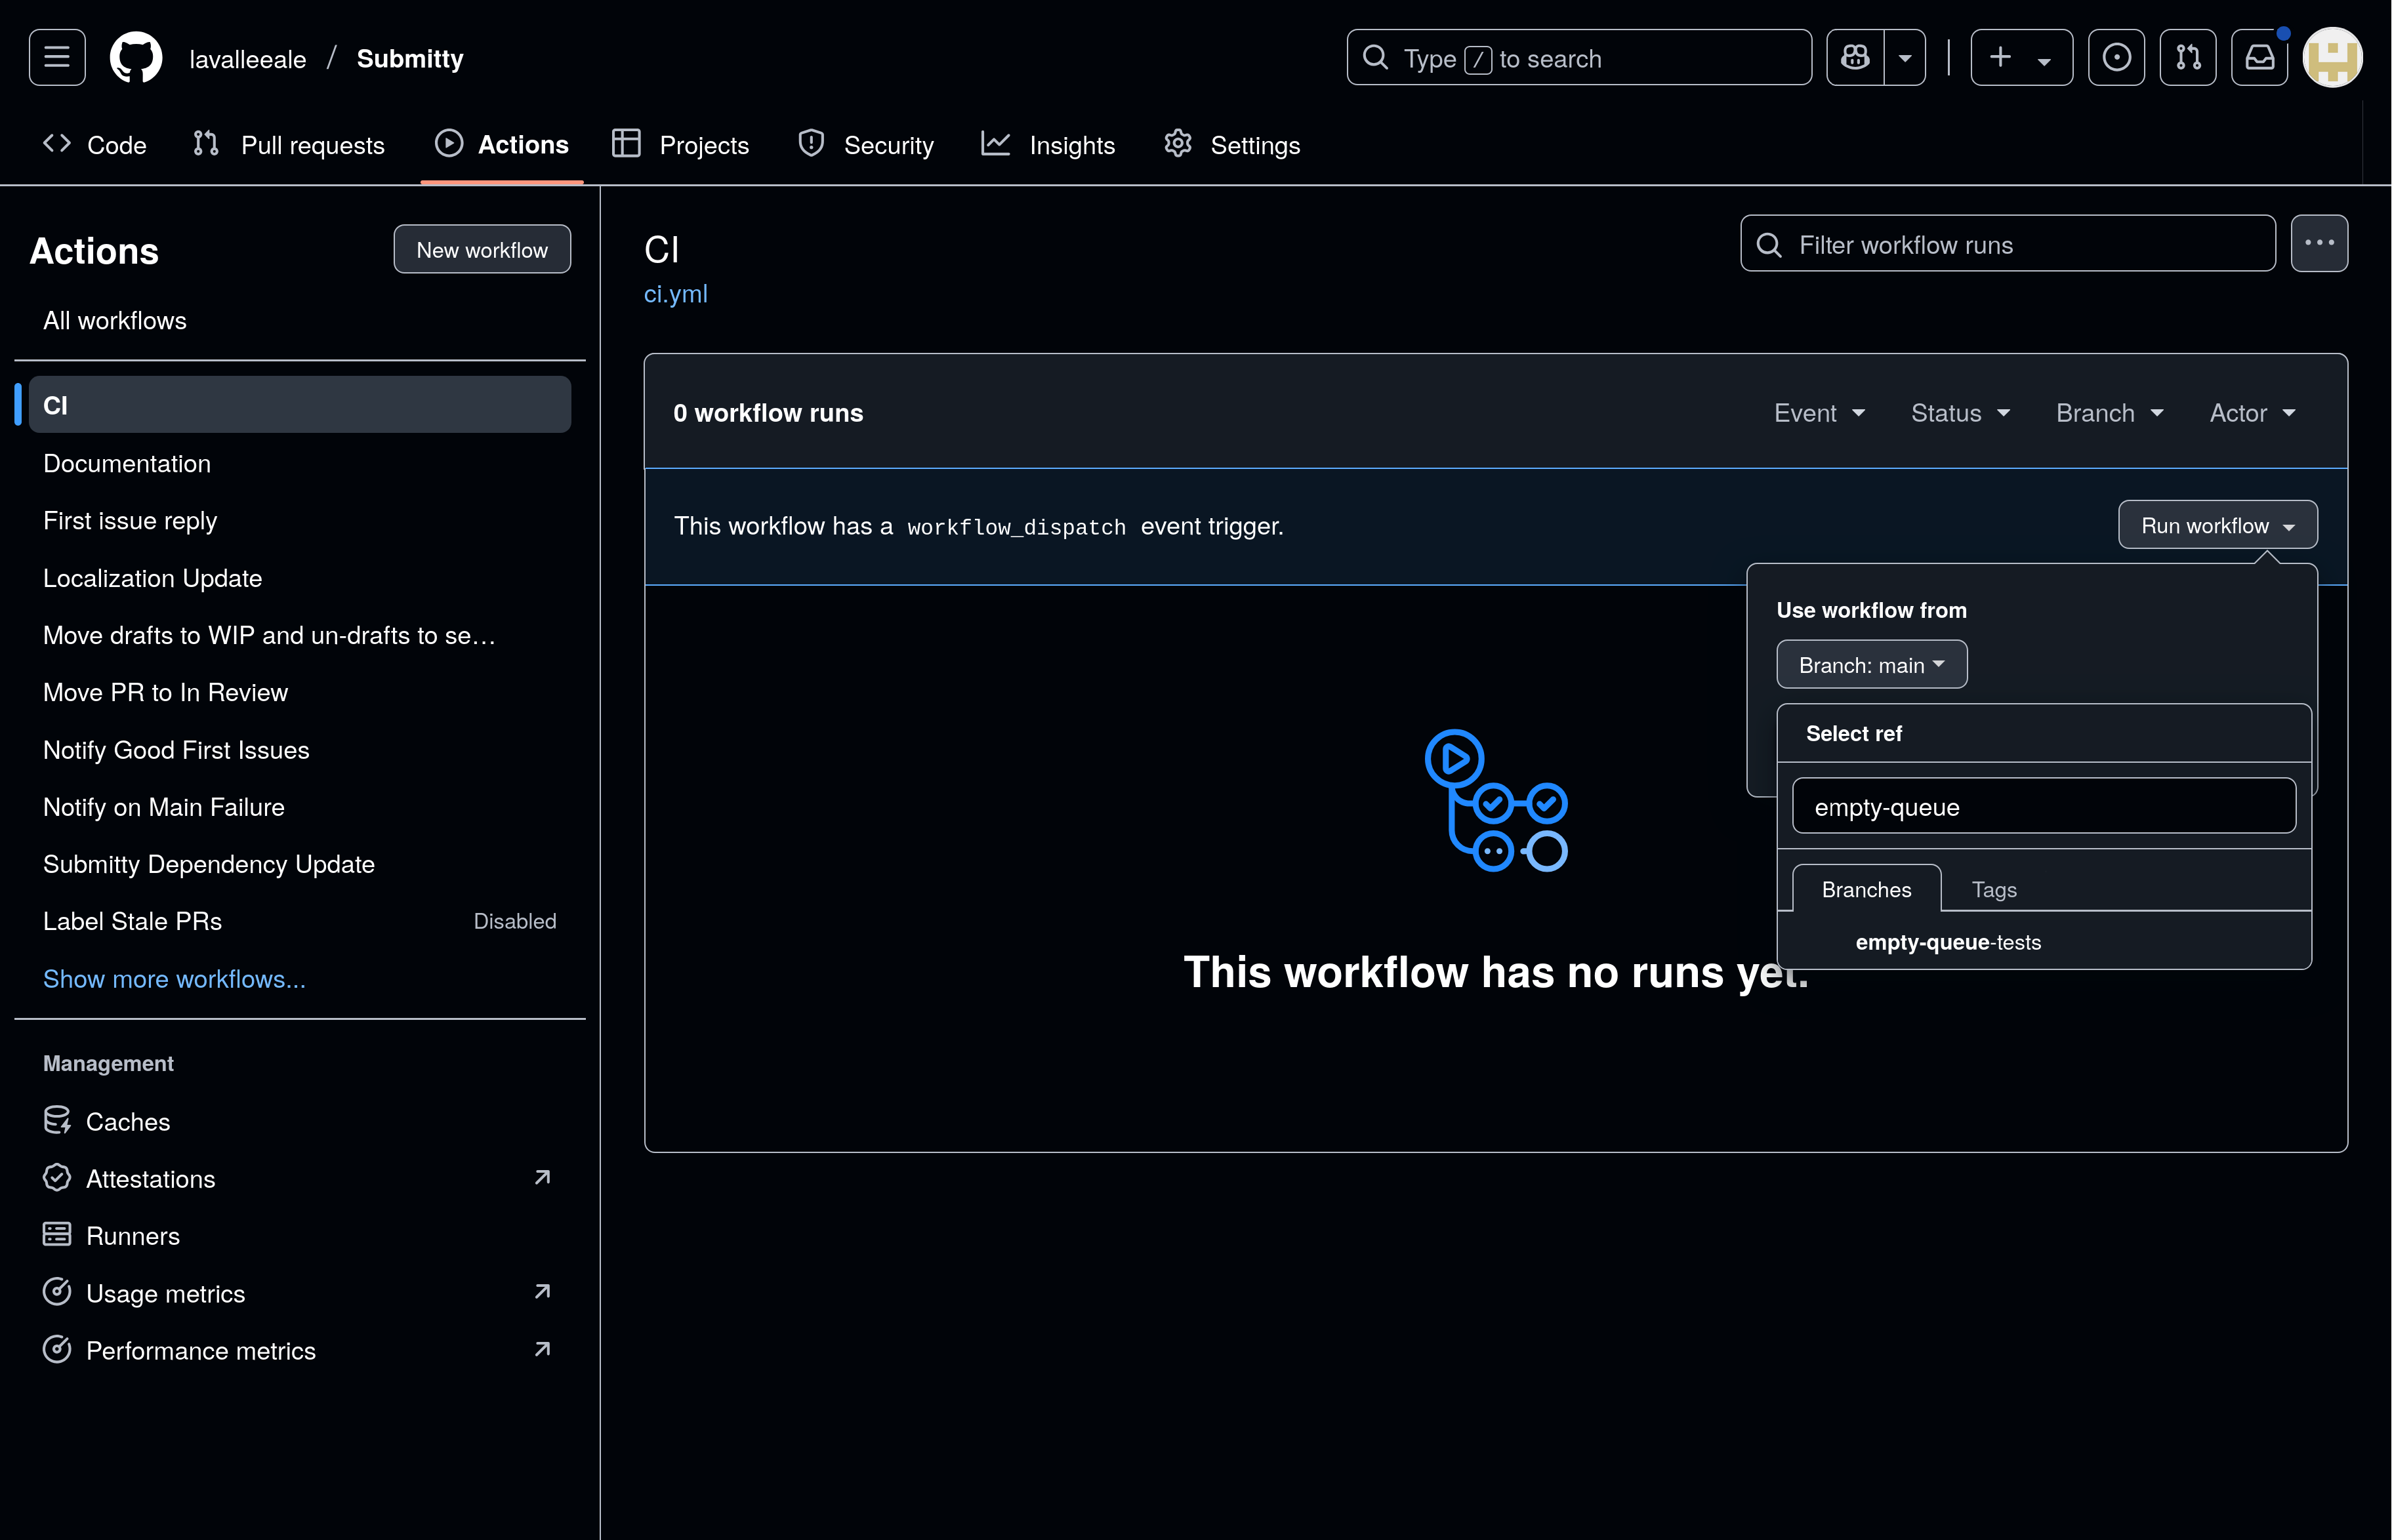The image size is (2392, 1540).
Task: Go to GitHub home via Octocat logo
Action: click(136, 57)
